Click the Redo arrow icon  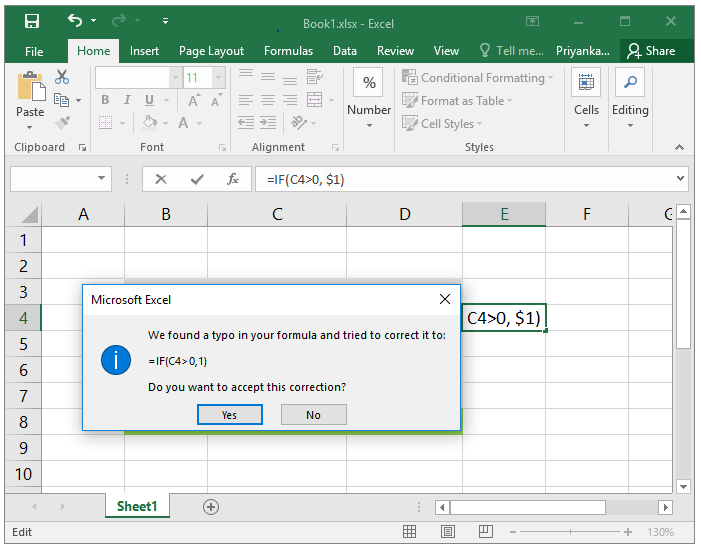pos(119,20)
